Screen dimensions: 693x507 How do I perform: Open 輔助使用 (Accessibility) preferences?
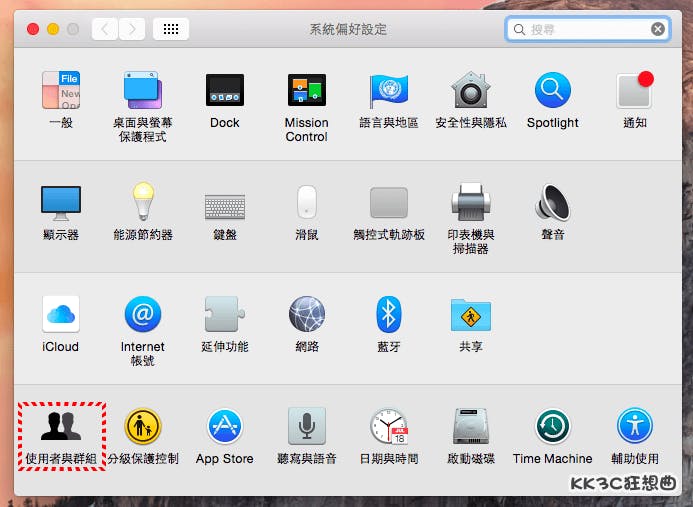point(635,426)
